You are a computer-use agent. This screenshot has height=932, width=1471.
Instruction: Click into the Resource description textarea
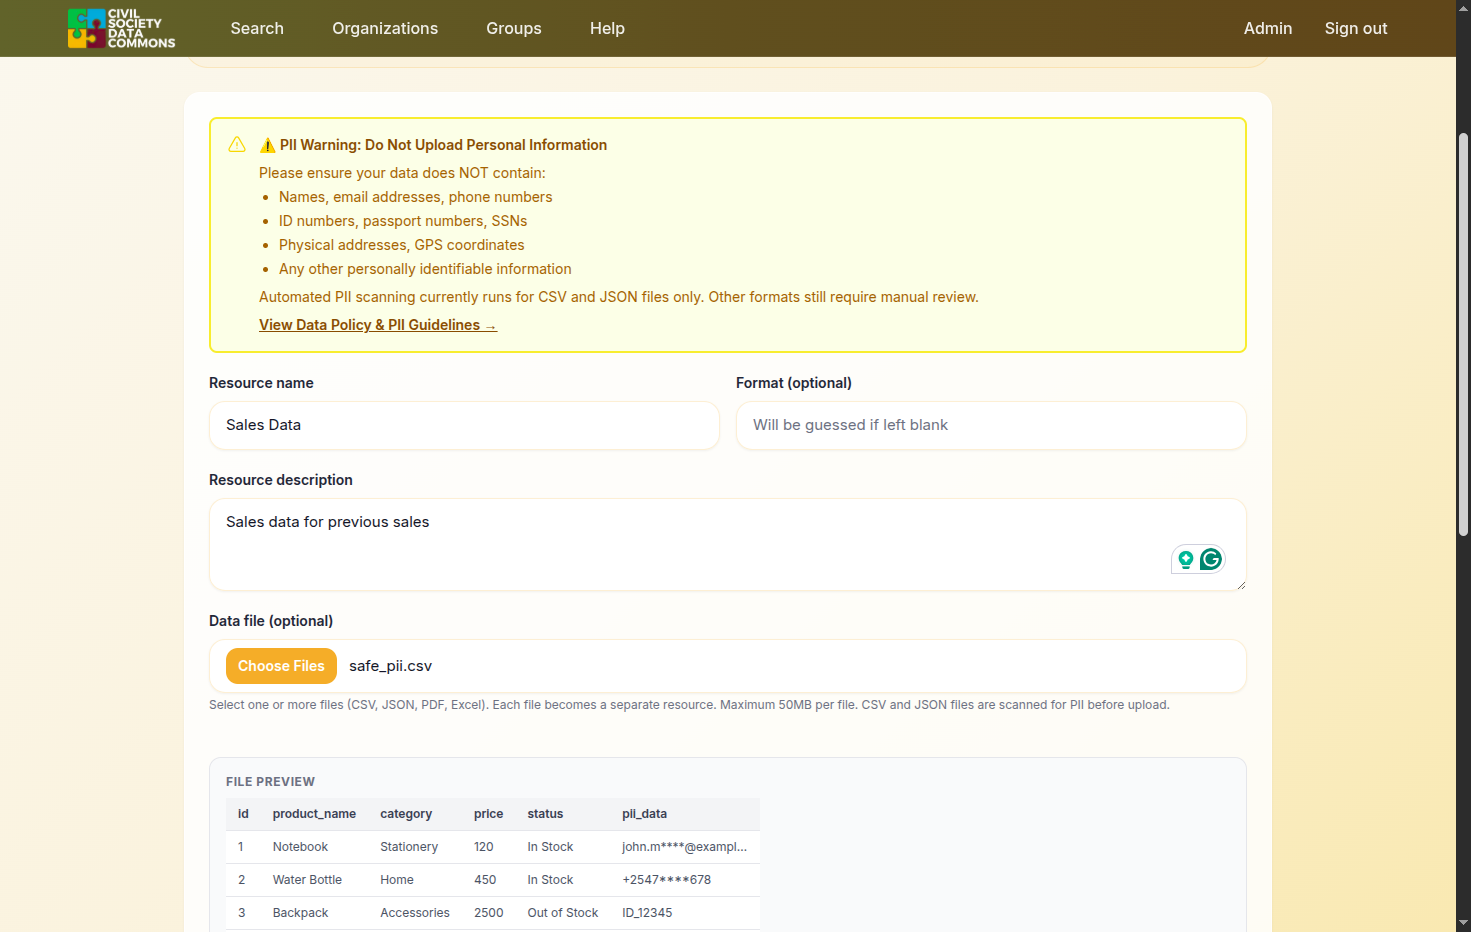click(727, 544)
